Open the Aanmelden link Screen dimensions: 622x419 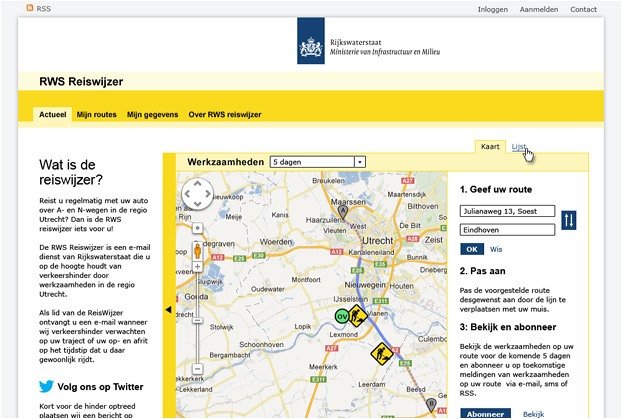tap(539, 10)
